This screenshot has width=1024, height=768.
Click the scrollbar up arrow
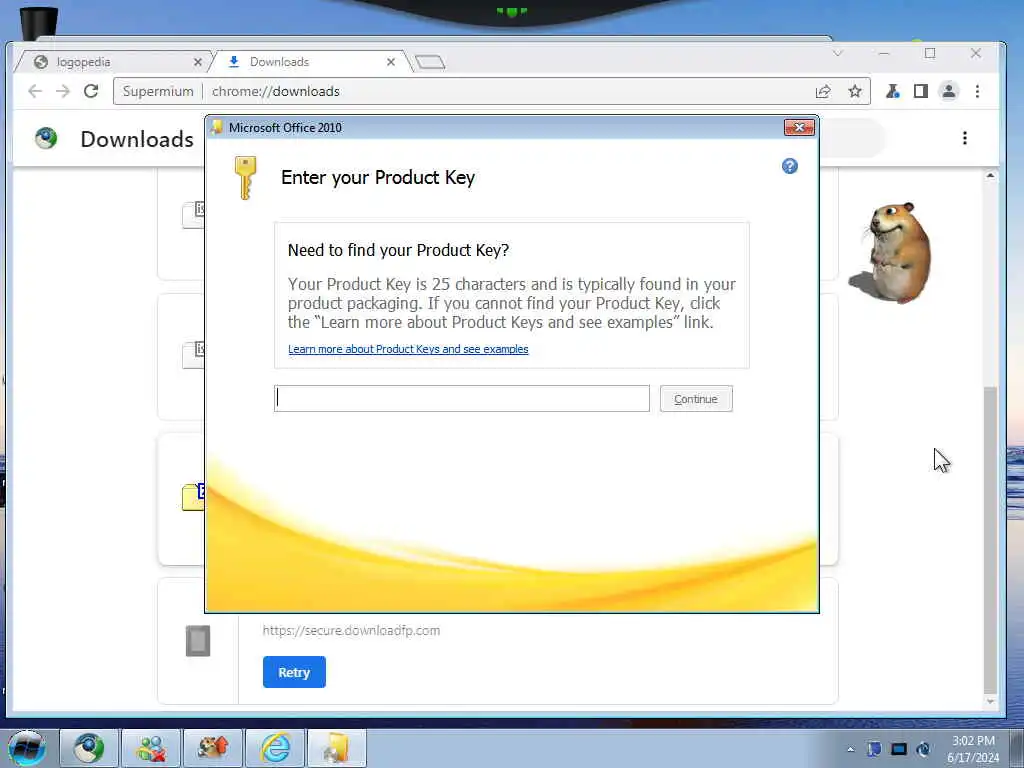pyautogui.click(x=990, y=176)
